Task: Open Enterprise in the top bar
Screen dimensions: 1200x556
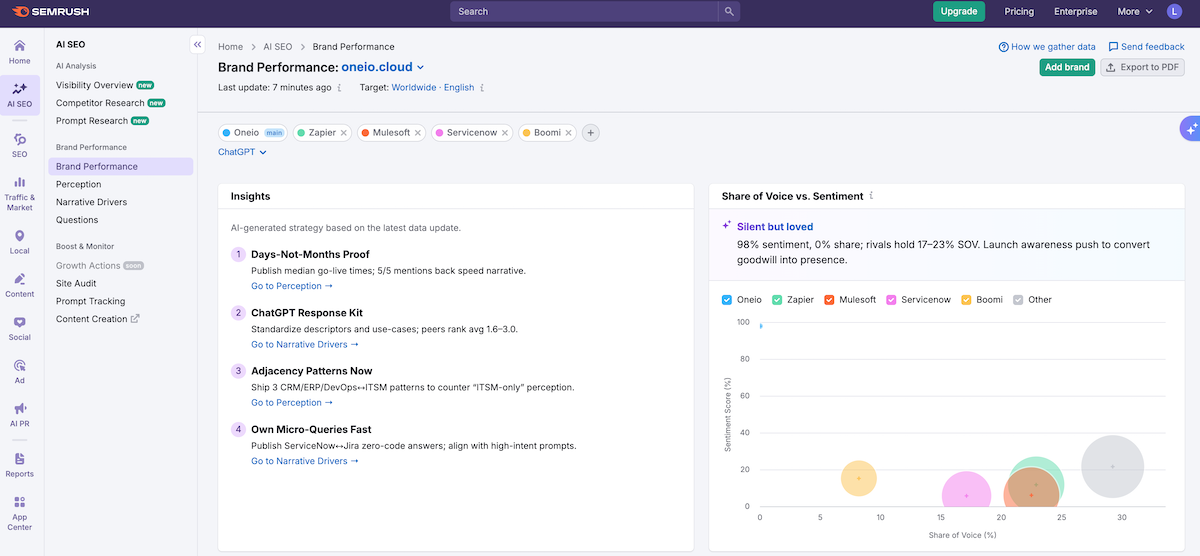Action: 1075,11
